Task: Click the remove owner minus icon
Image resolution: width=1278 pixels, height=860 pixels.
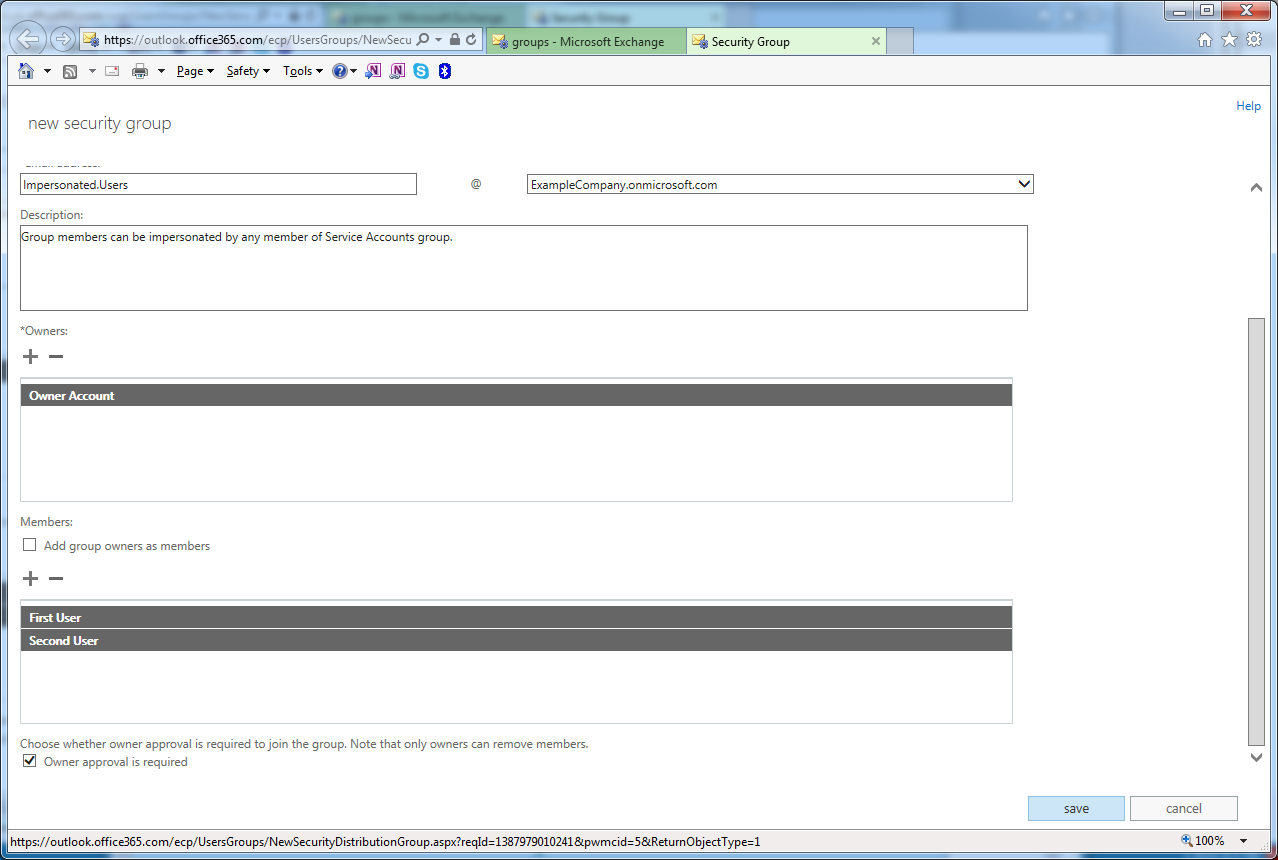Action: coord(56,357)
